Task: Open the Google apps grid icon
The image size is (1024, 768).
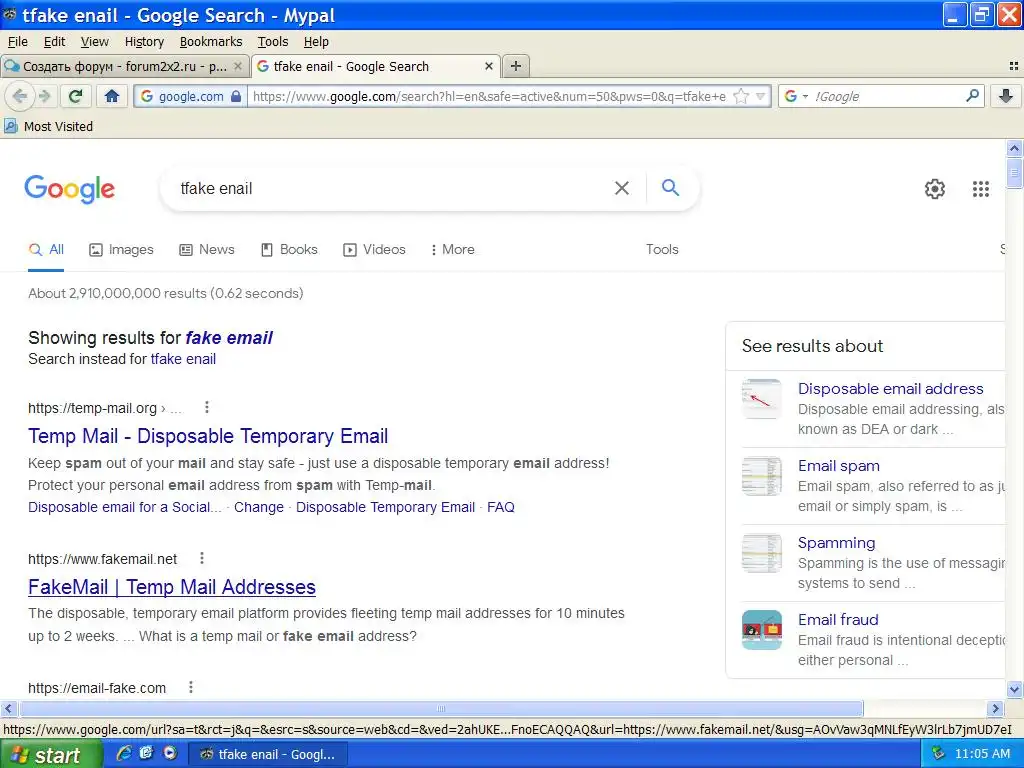Action: [x=980, y=189]
